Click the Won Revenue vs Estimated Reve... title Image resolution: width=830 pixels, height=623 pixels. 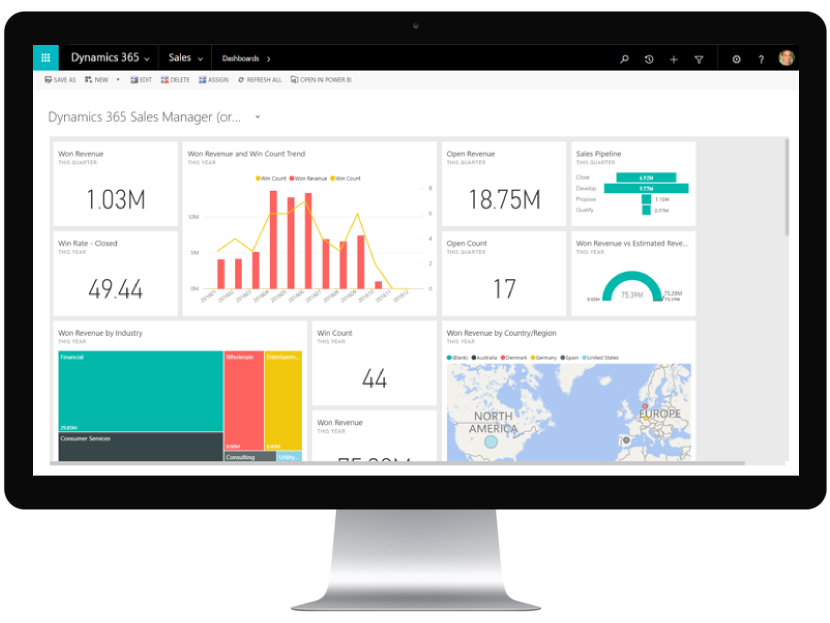(x=632, y=243)
